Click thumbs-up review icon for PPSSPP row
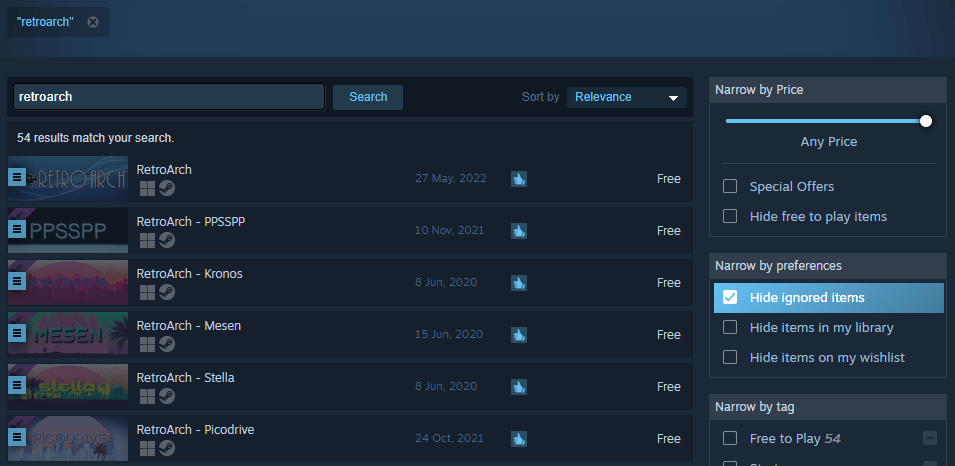Viewport: 955px width, 466px height. click(518, 231)
